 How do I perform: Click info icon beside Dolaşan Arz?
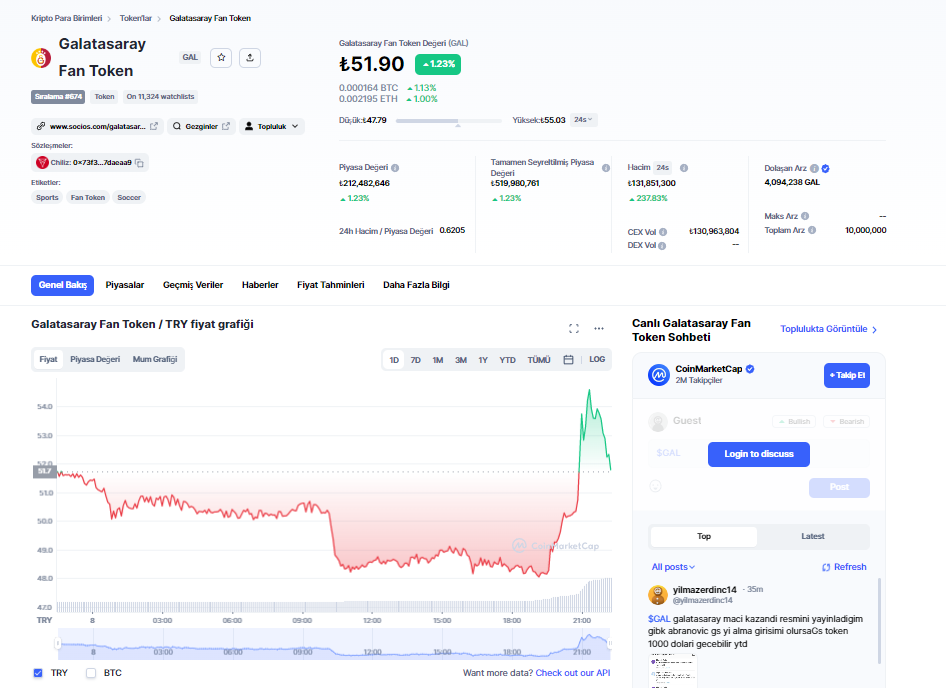(x=815, y=168)
